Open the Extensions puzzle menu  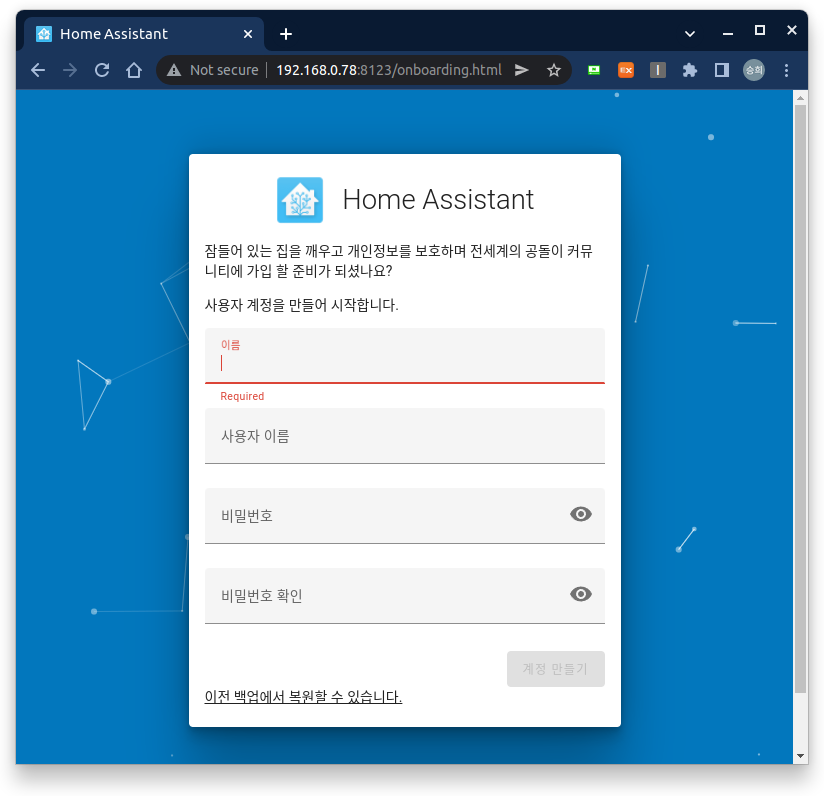(x=689, y=70)
